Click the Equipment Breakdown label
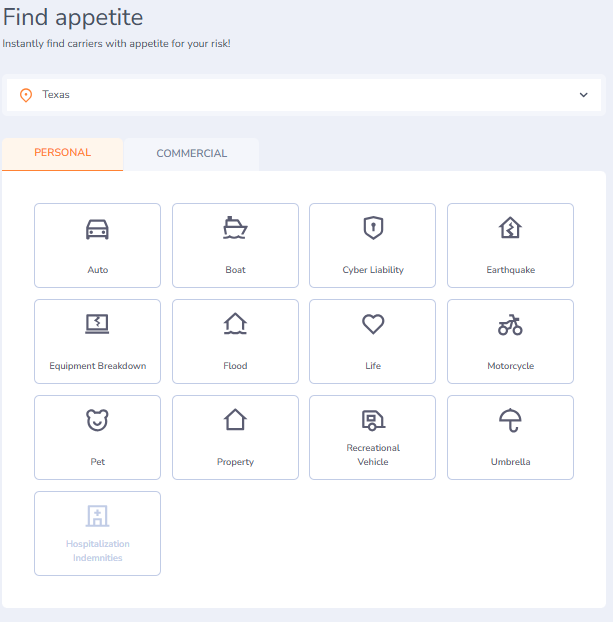This screenshot has height=622, width=613. 97,366
